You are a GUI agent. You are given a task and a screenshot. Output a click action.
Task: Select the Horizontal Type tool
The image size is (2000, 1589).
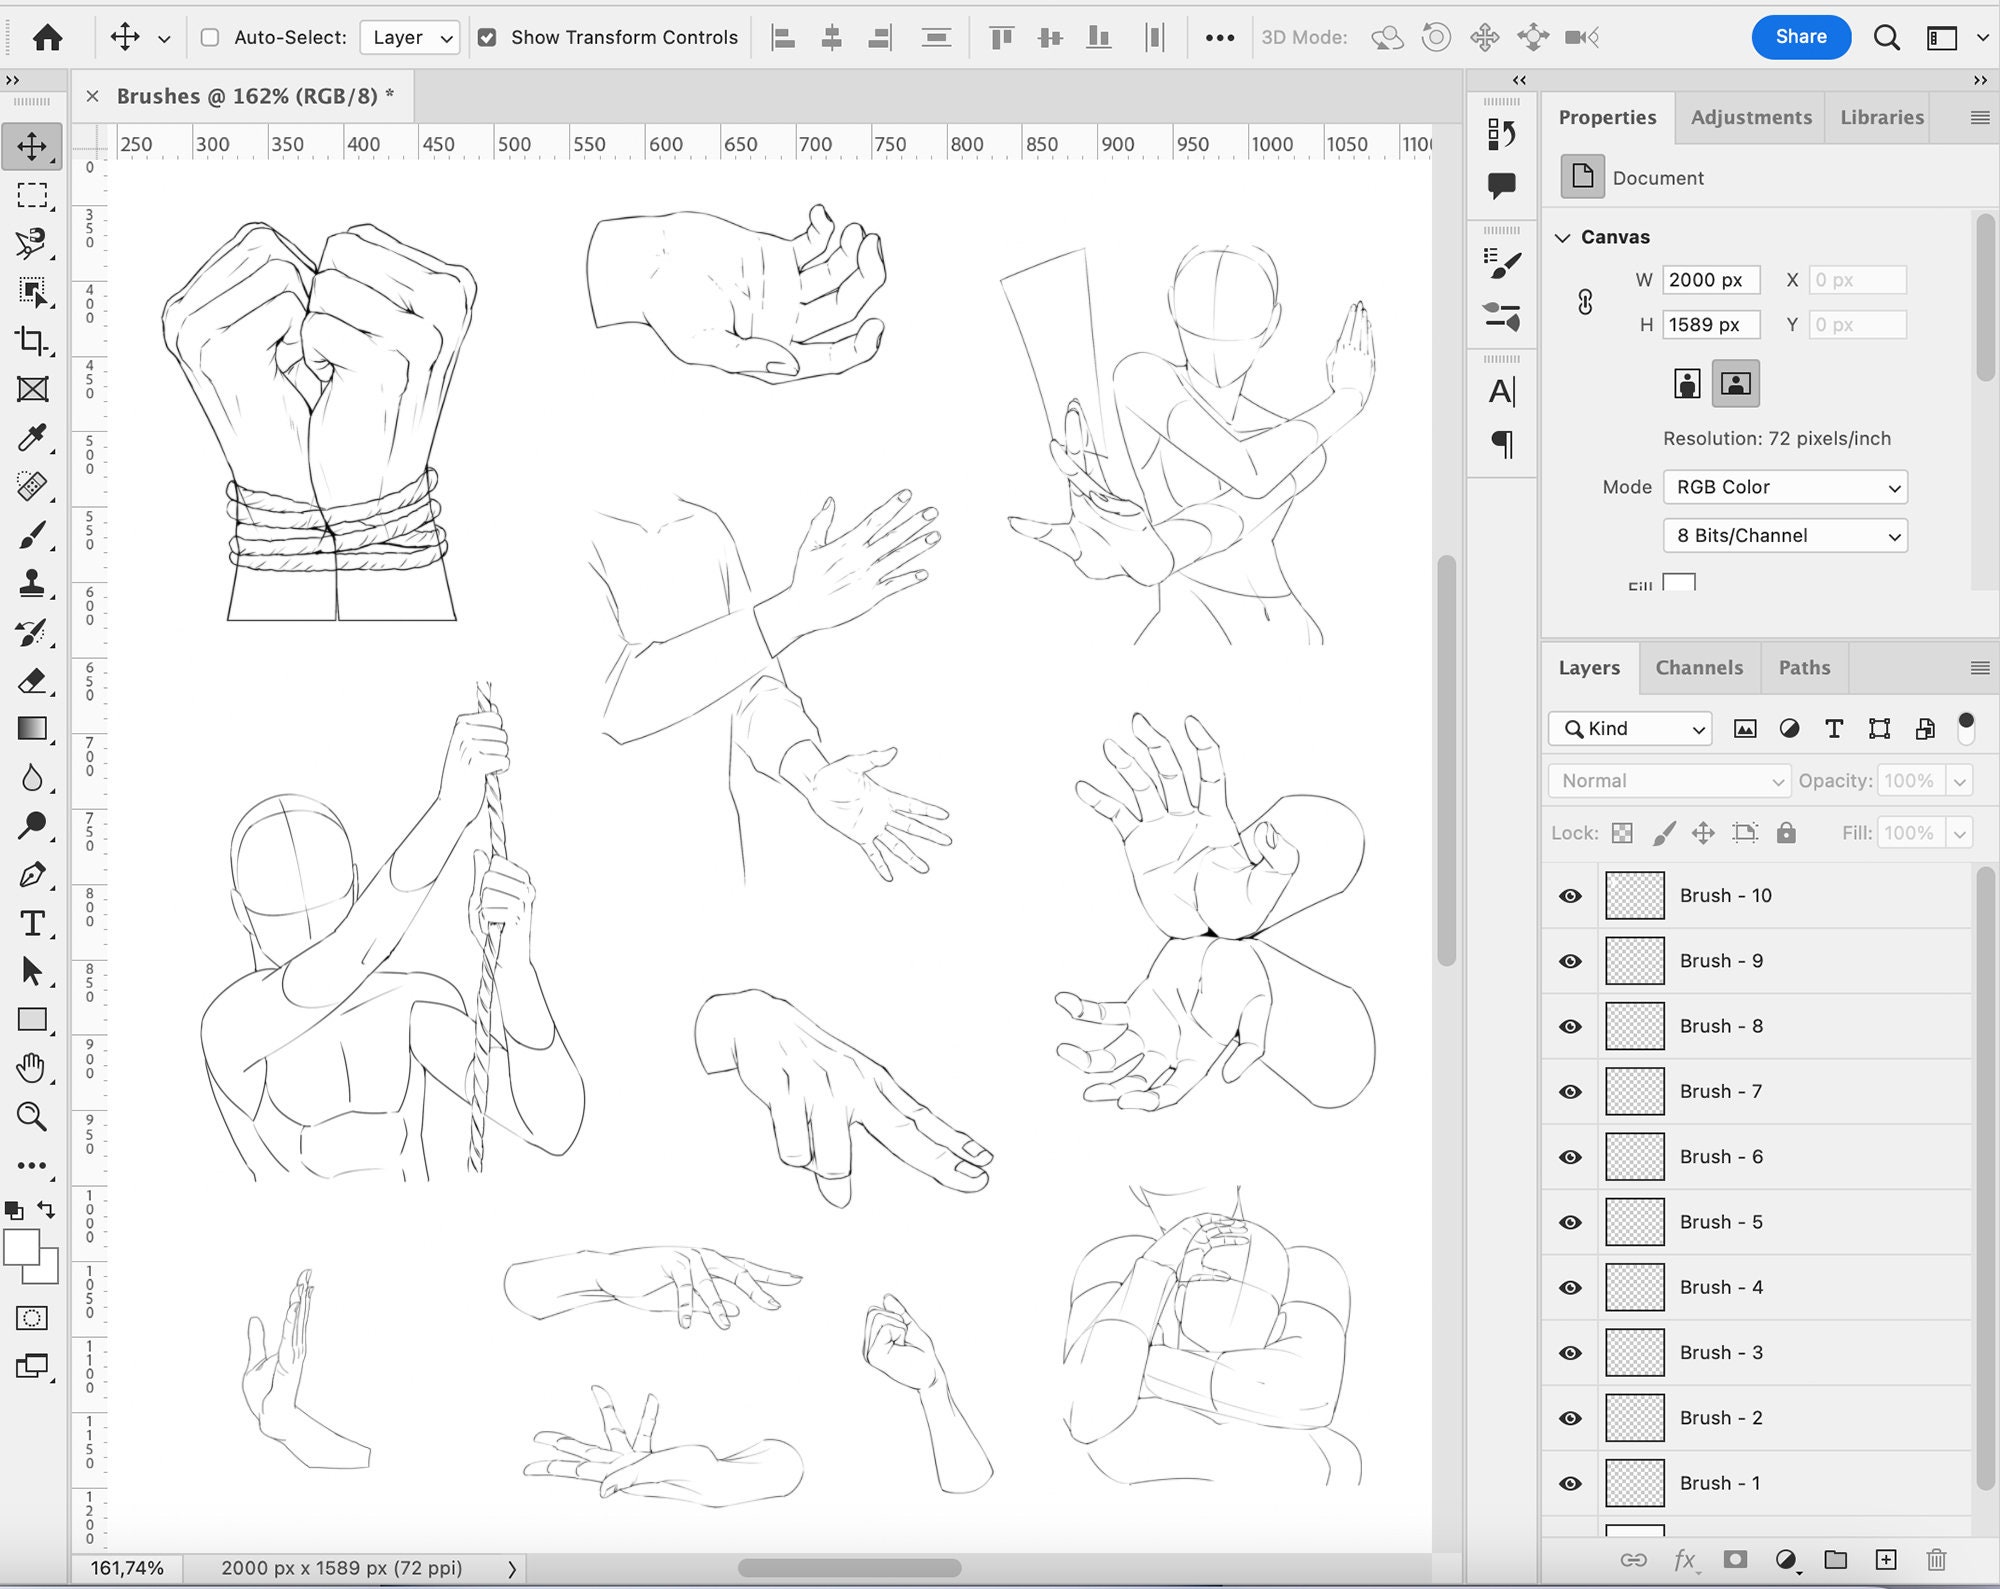tap(33, 923)
